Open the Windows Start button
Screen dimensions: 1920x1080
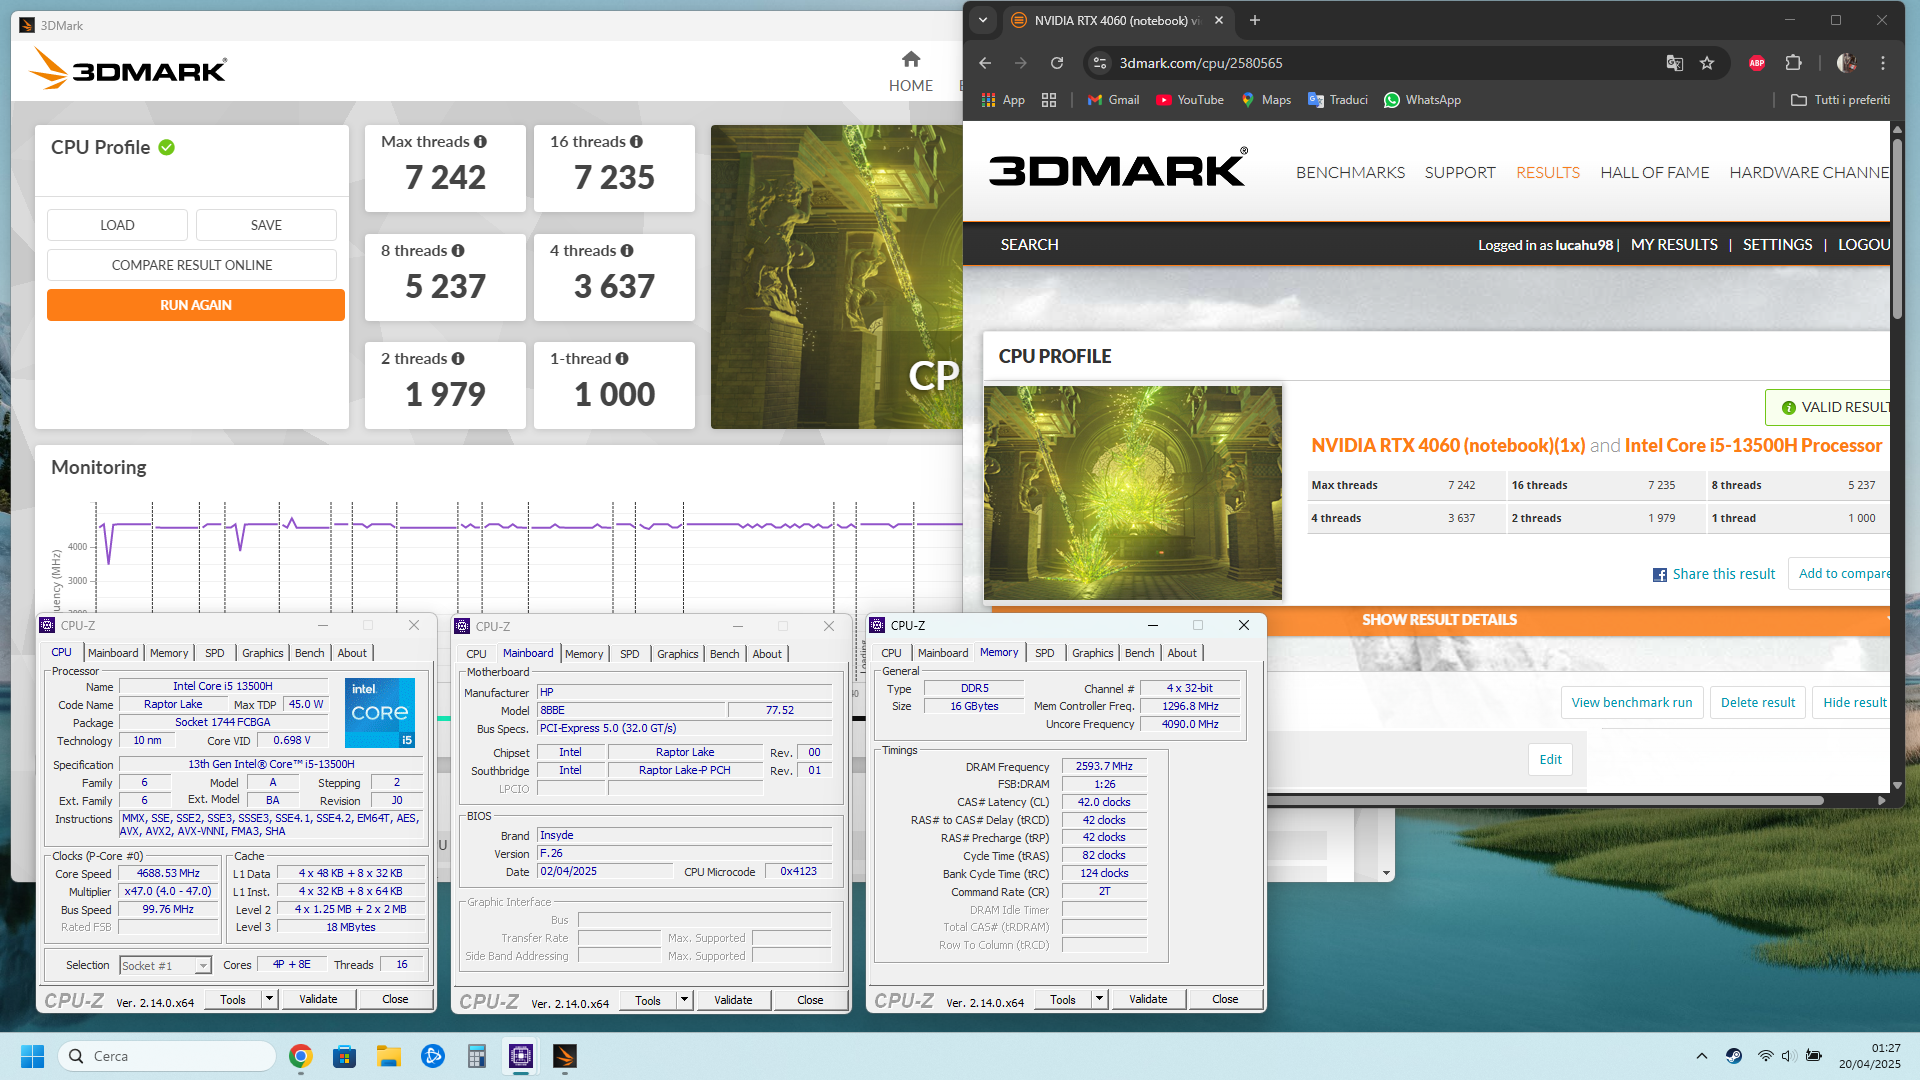pos(32,1056)
